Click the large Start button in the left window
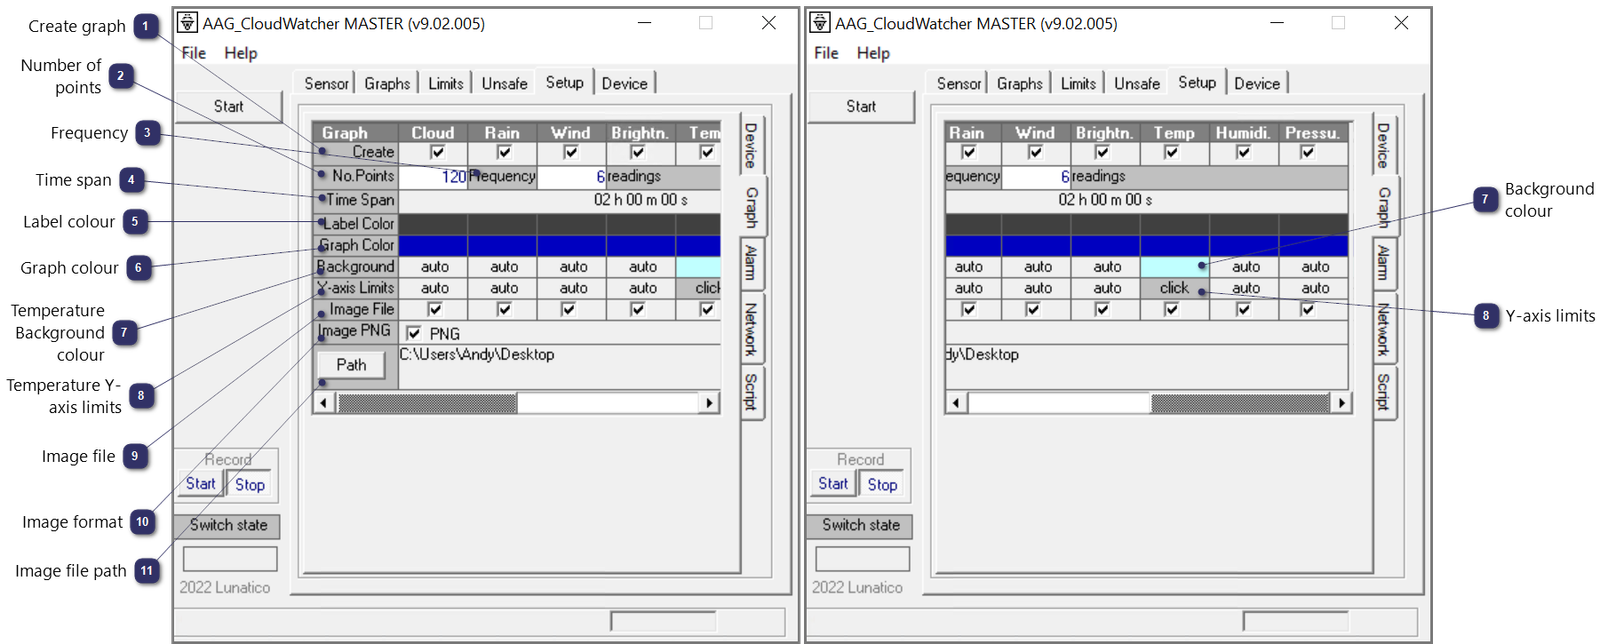The image size is (1600, 644). [x=229, y=106]
